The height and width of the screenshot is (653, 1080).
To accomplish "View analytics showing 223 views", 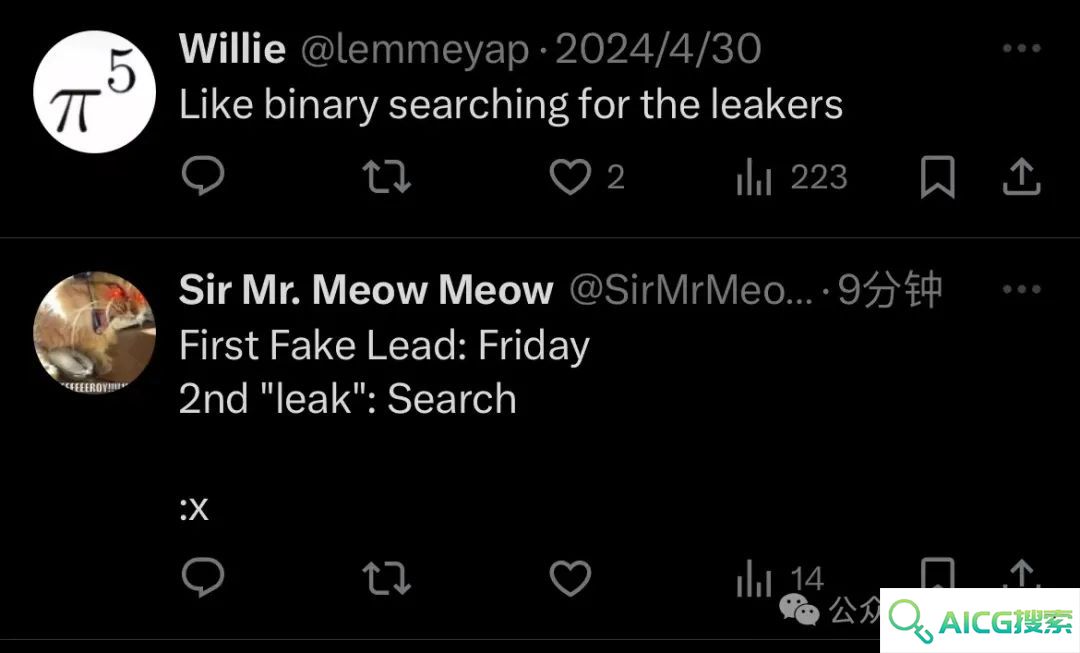I will pyautogui.click(x=791, y=178).
